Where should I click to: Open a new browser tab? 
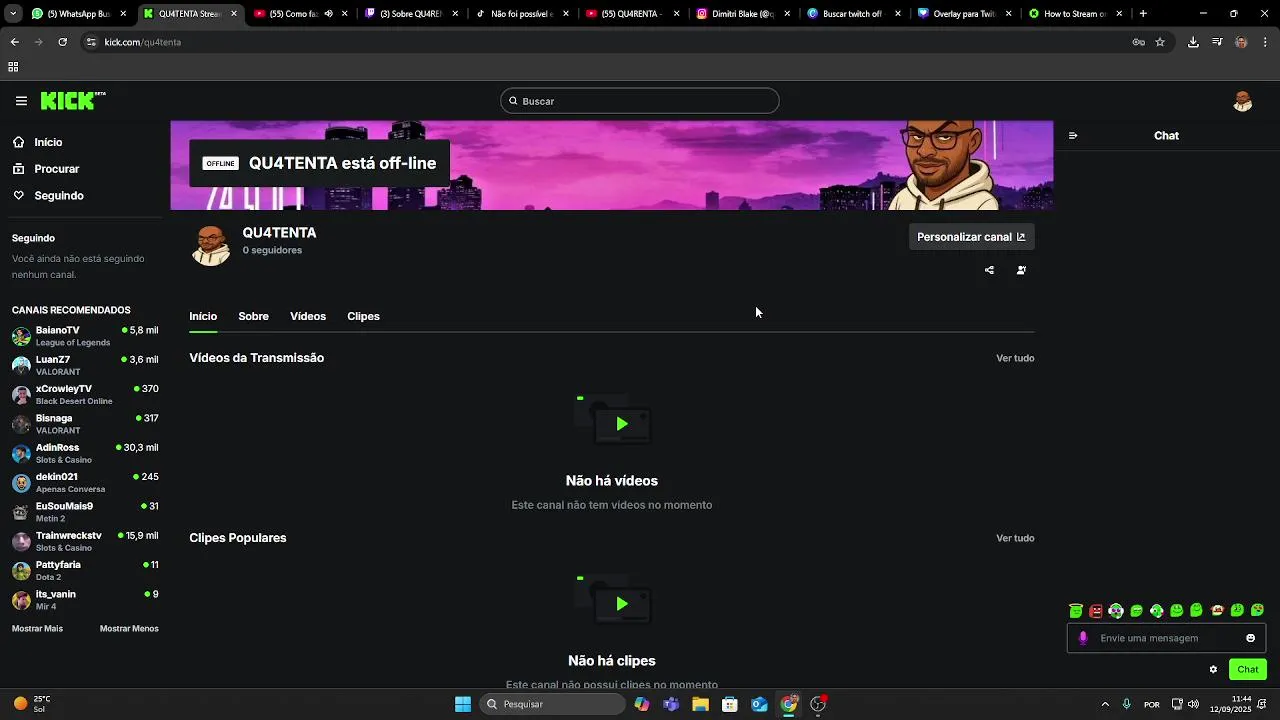(x=1143, y=14)
